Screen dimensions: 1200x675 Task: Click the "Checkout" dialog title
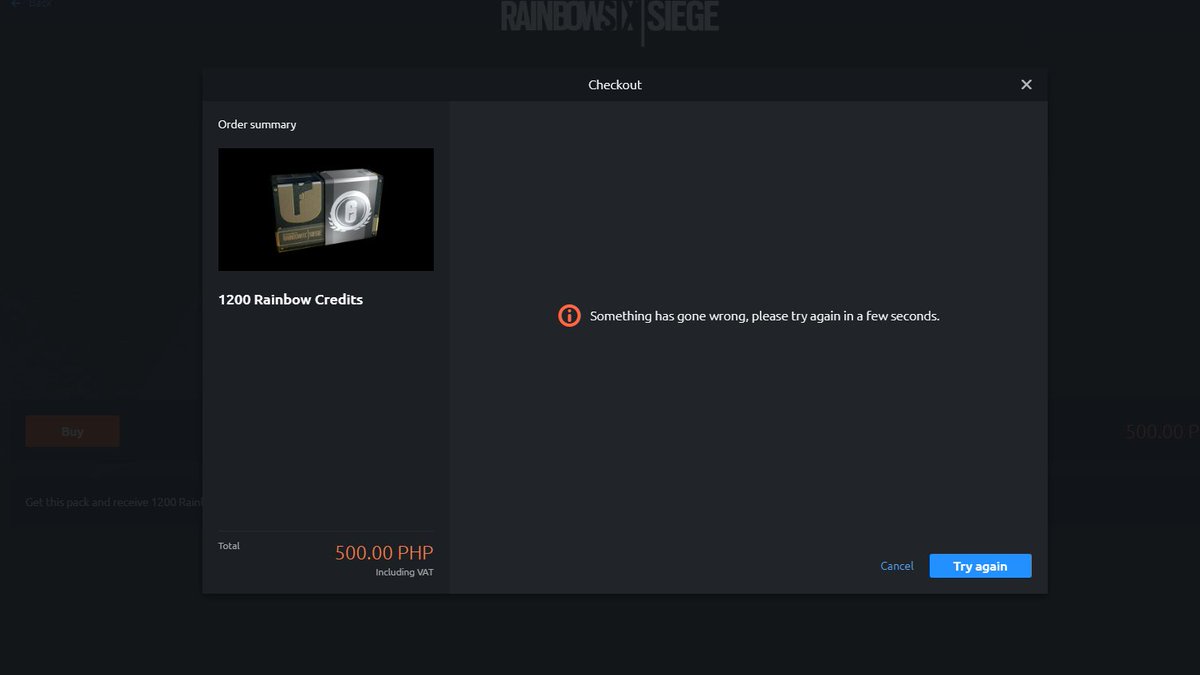pos(615,85)
